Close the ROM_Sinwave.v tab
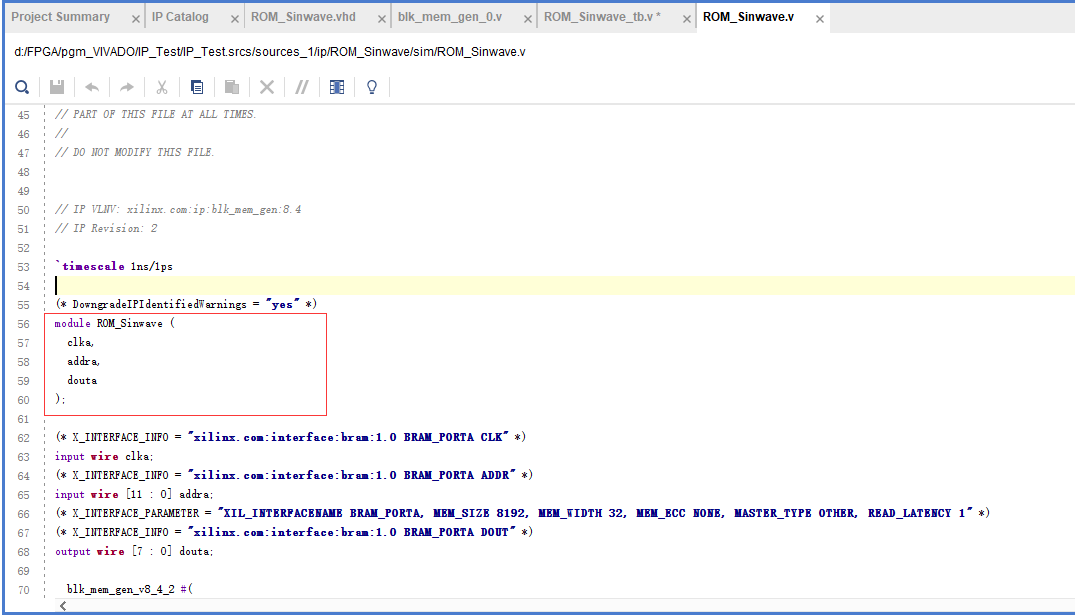 click(x=819, y=19)
